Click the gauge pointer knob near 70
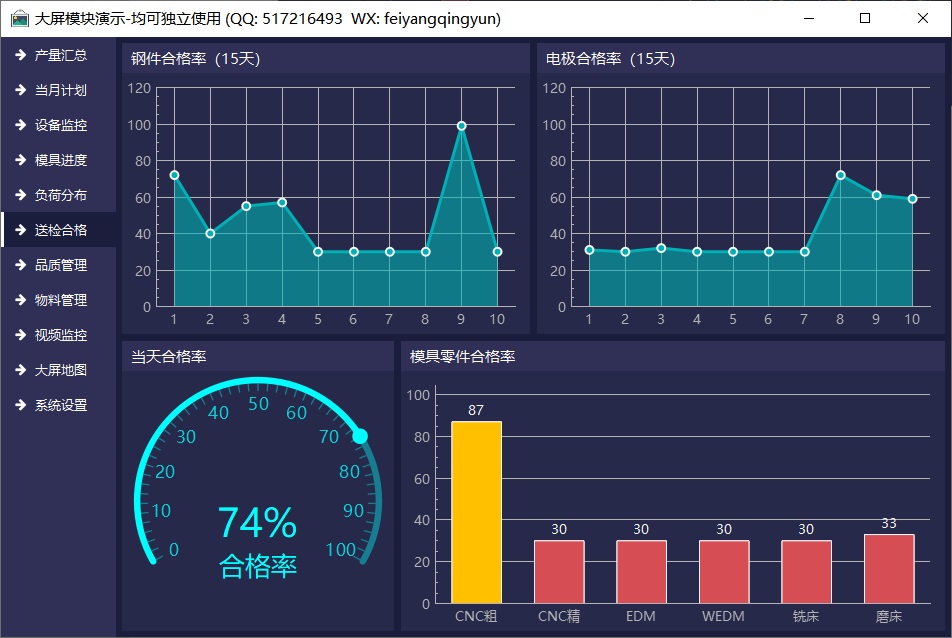 pyautogui.click(x=360, y=436)
